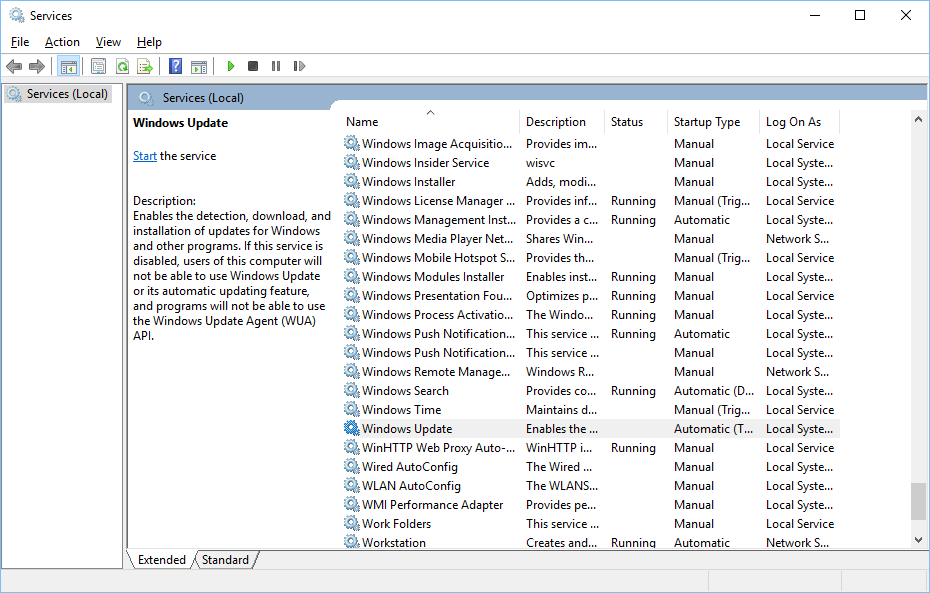Sort by the Name column header
Screen dimensions: 930x593
[x=431, y=122]
